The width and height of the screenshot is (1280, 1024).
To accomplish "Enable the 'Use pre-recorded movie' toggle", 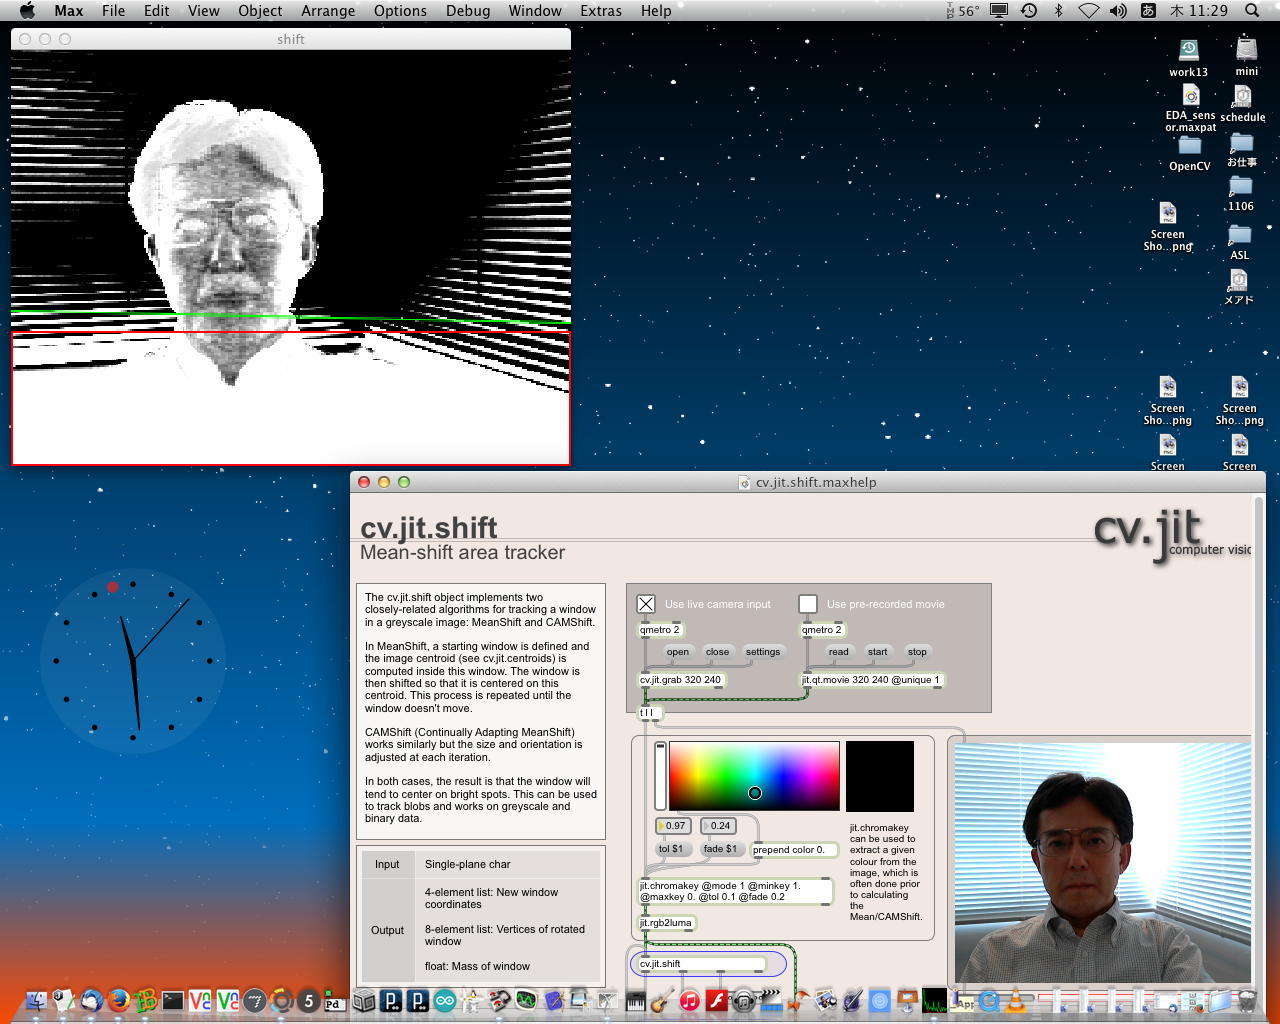I will tap(808, 604).
